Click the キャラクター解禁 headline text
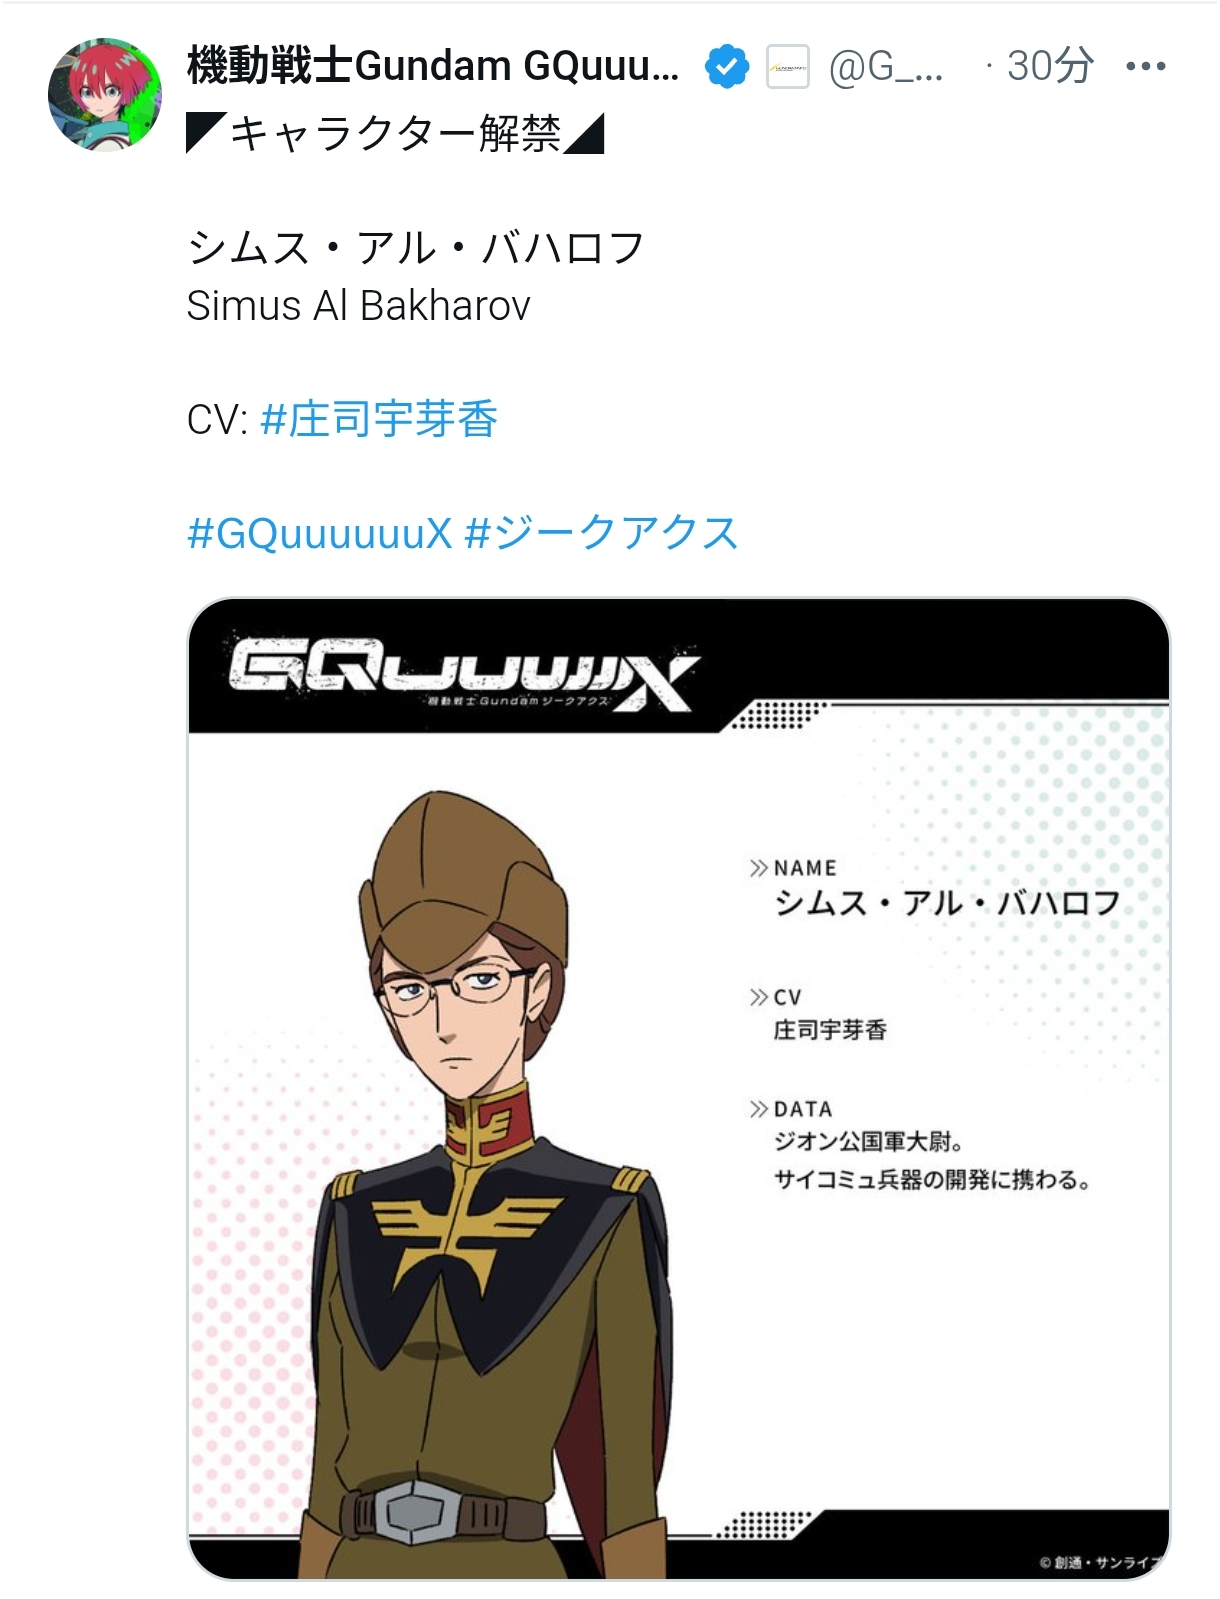 click(x=396, y=134)
